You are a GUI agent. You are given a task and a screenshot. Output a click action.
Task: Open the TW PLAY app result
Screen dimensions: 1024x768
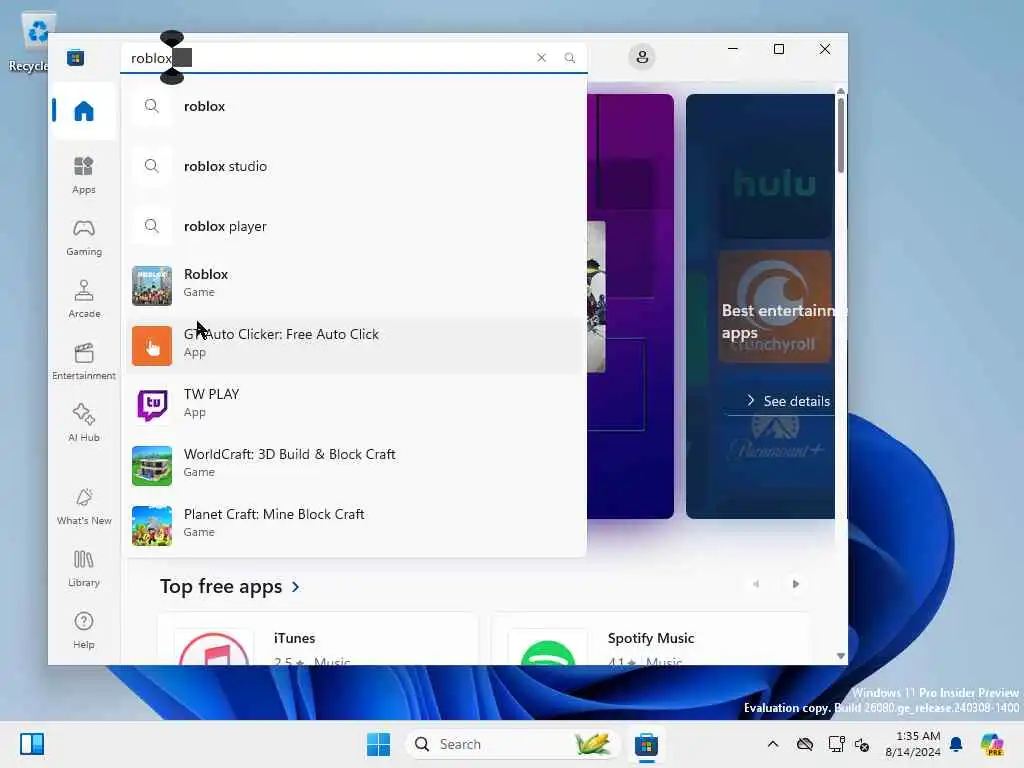tap(354, 406)
